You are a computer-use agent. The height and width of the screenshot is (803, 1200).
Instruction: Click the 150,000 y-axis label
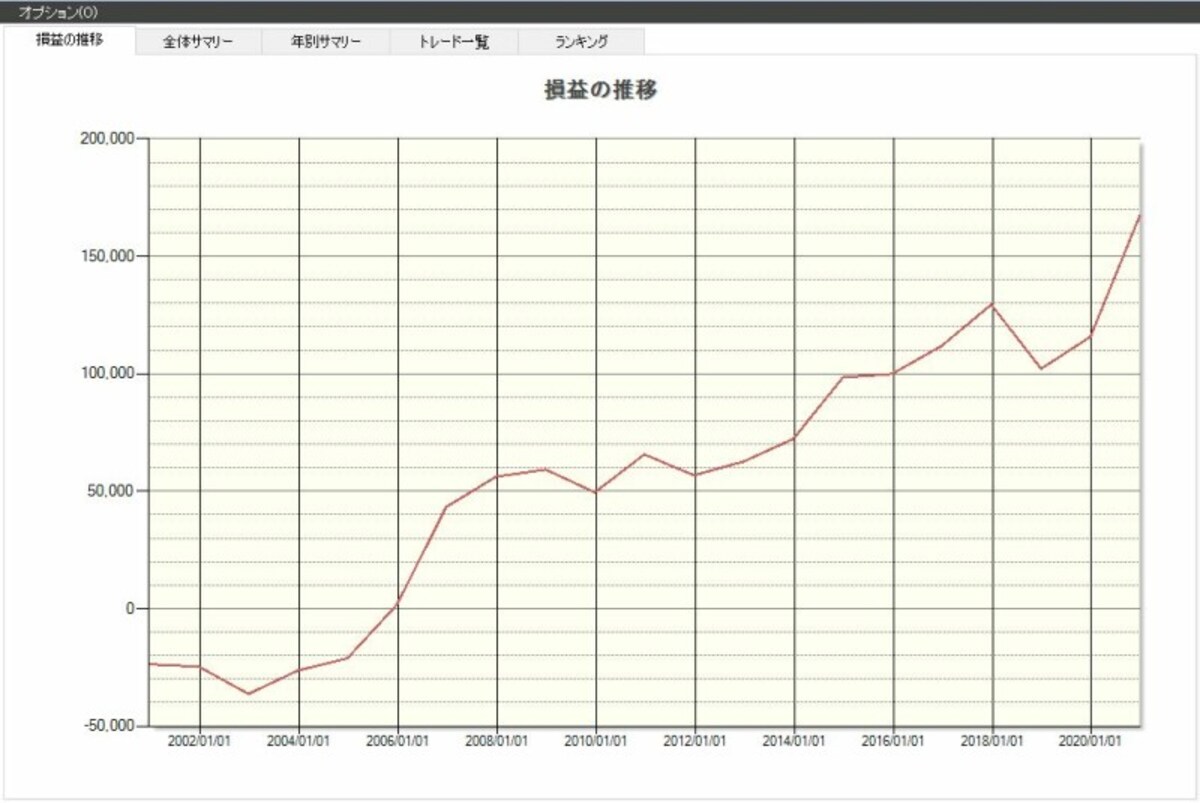point(107,256)
